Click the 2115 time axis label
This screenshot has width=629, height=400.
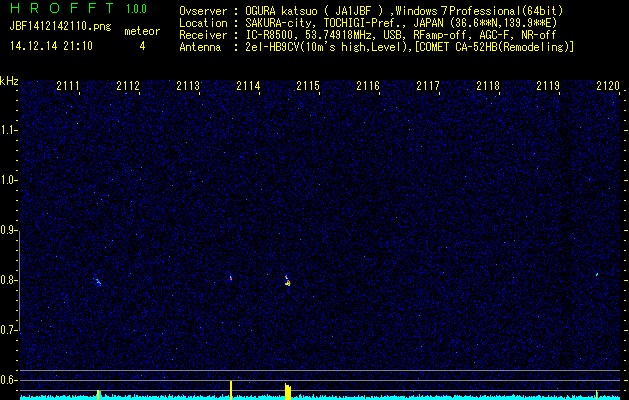[308, 86]
